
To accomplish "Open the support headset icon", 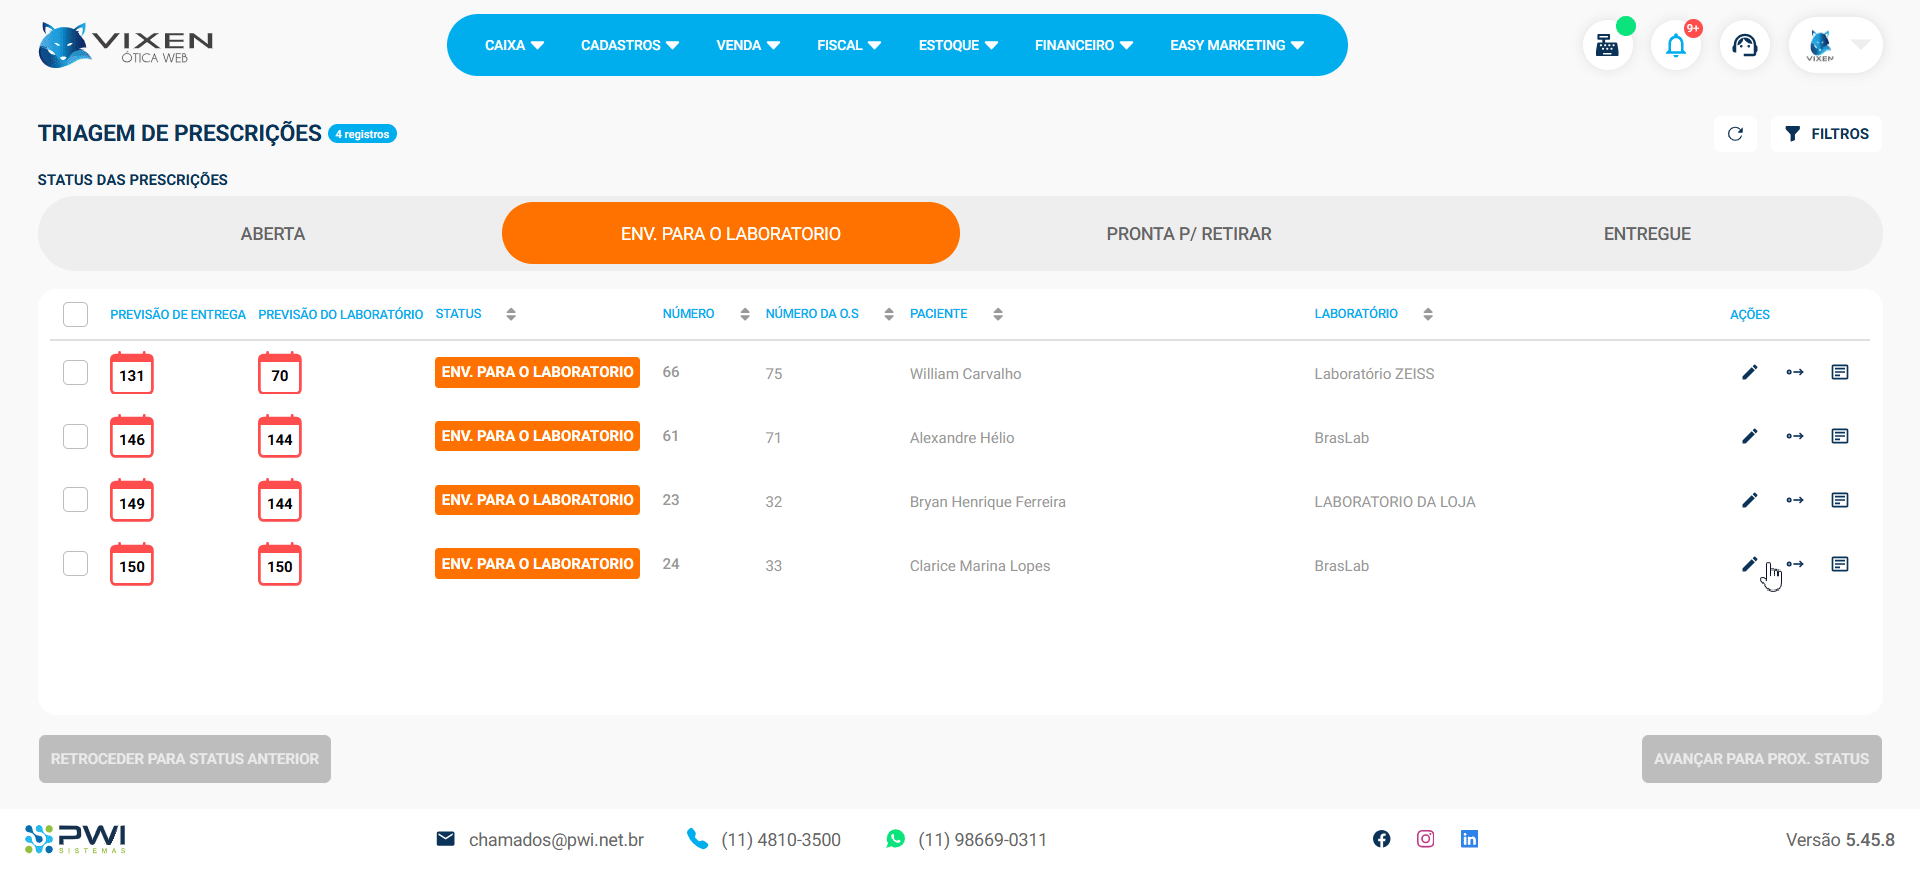I will tap(1745, 46).
